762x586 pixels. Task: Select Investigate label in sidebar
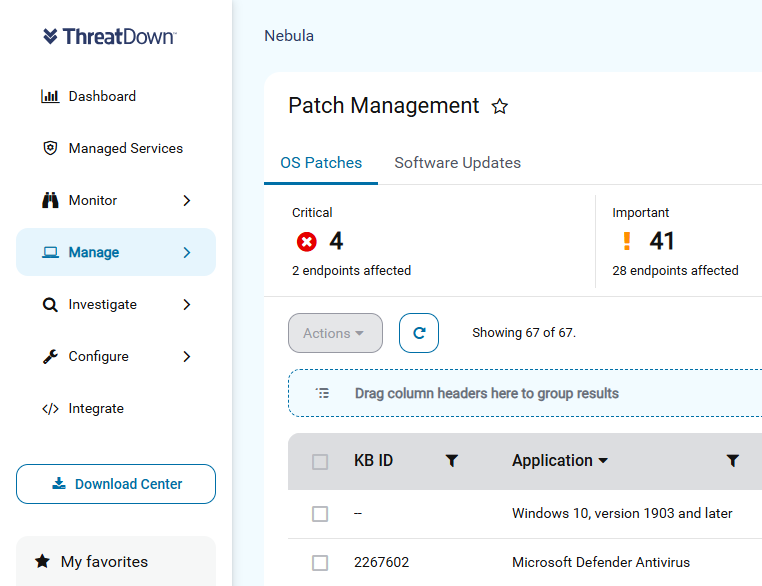(x=103, y=305)
